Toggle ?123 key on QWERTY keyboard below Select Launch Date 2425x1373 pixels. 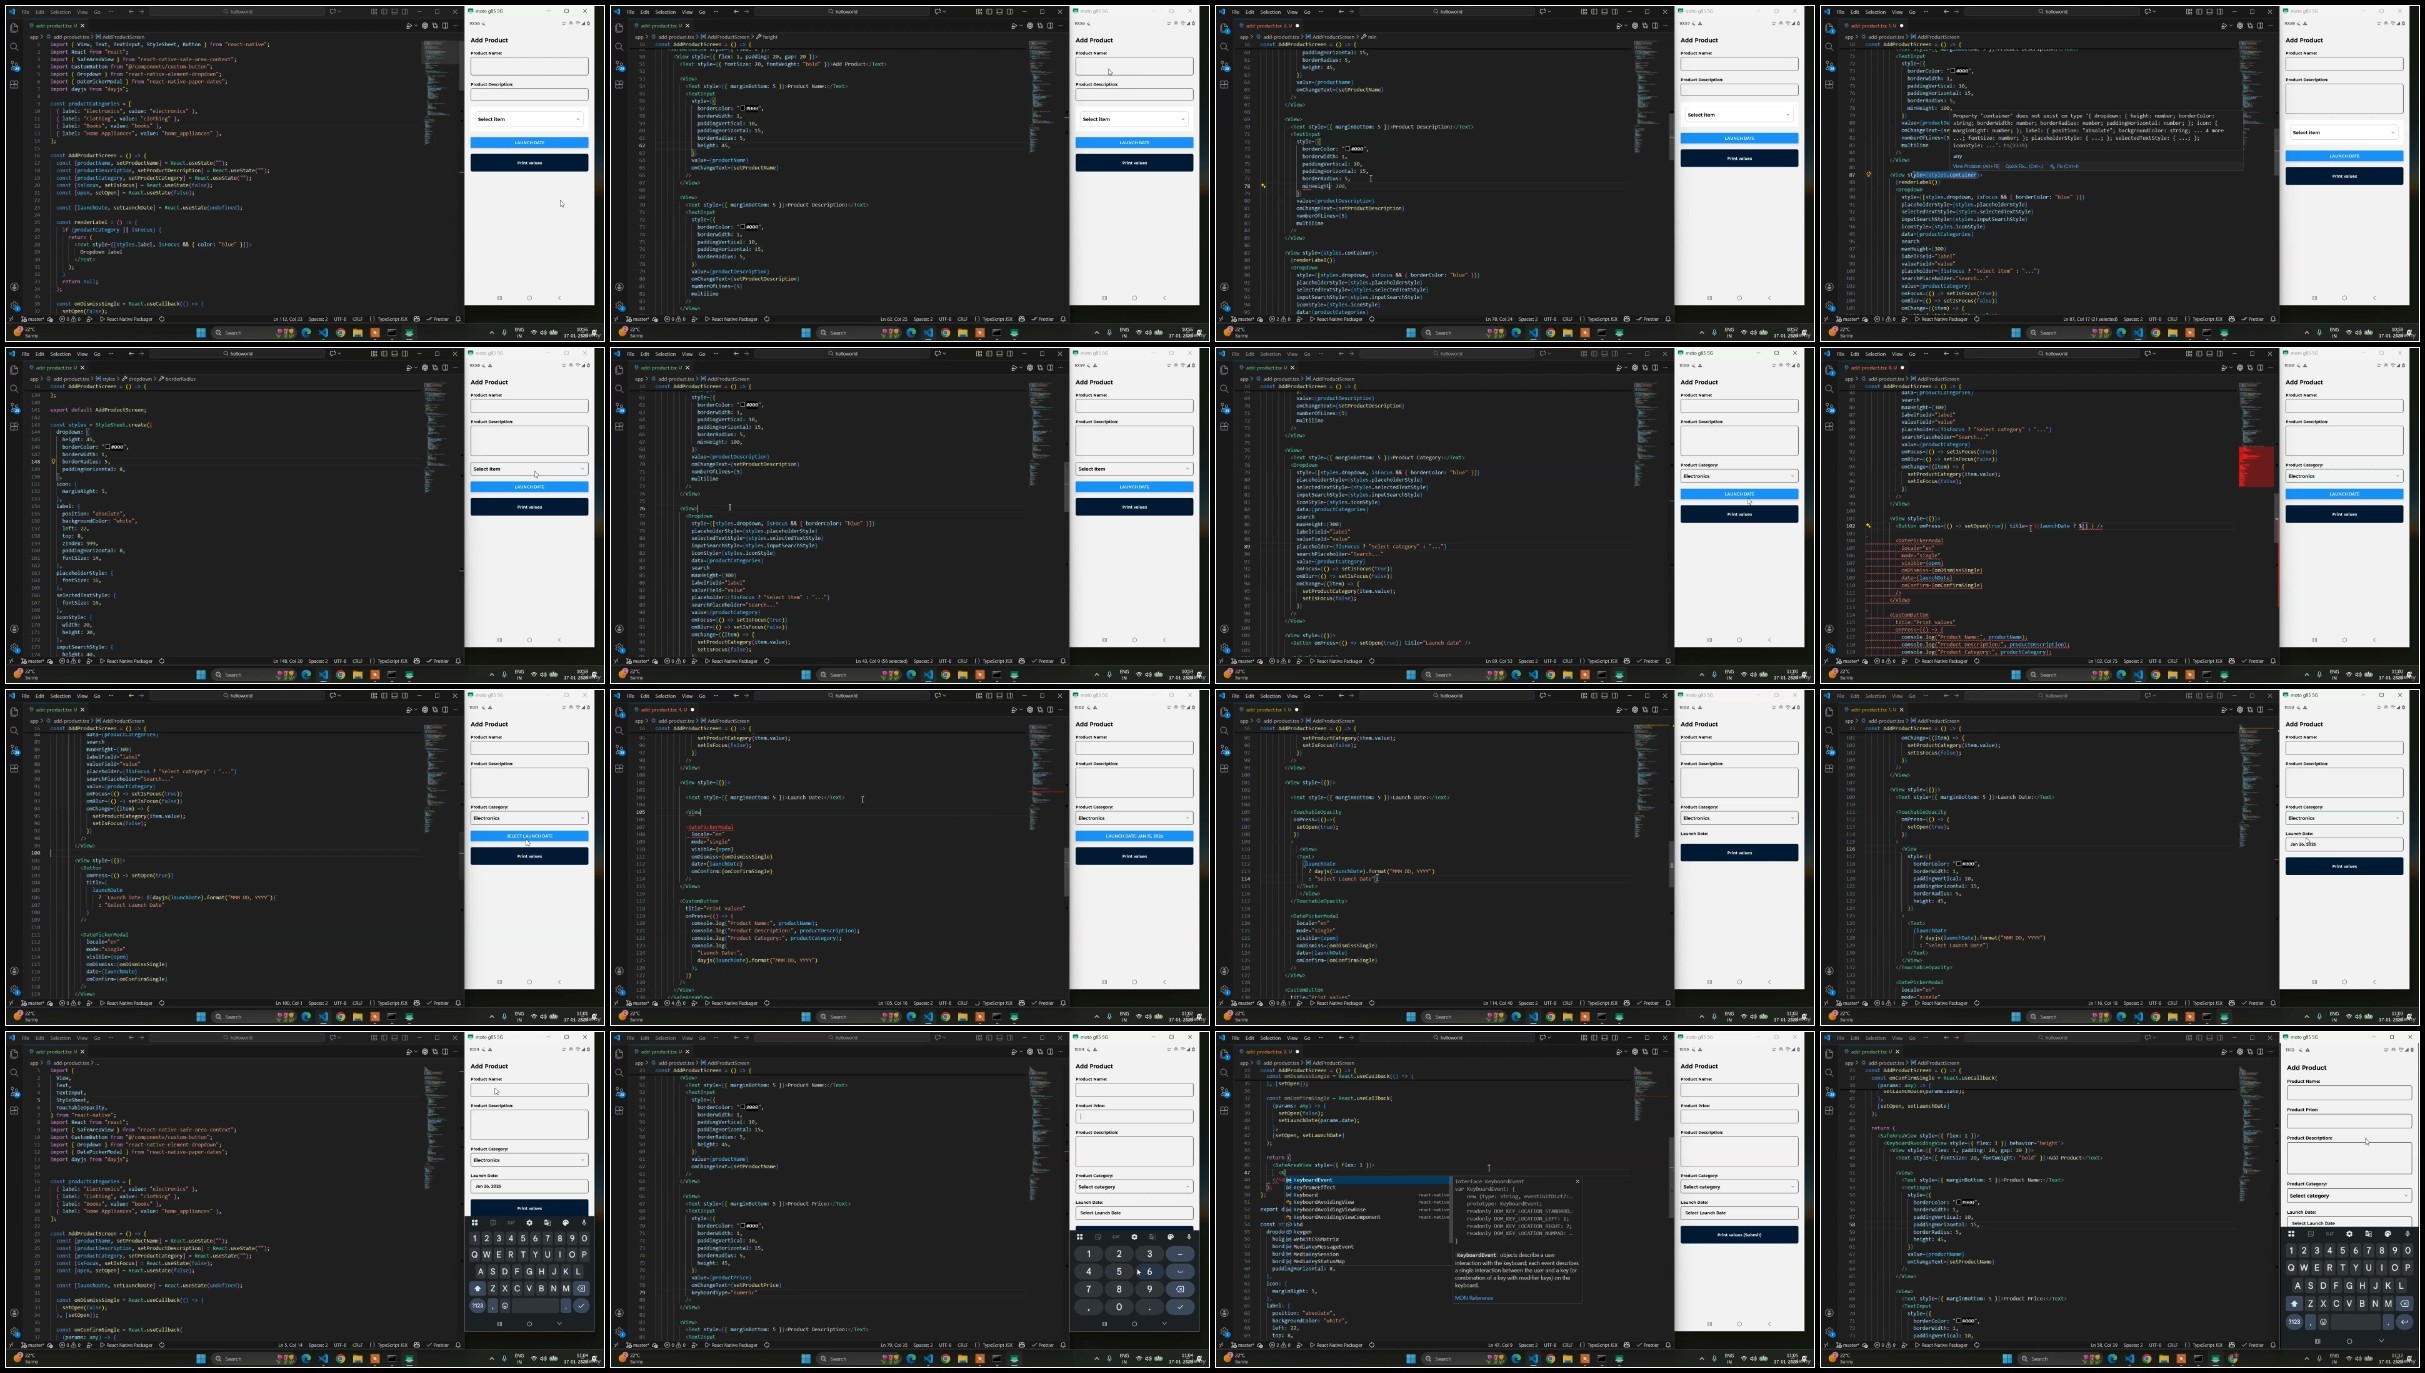point(2294,1321)
